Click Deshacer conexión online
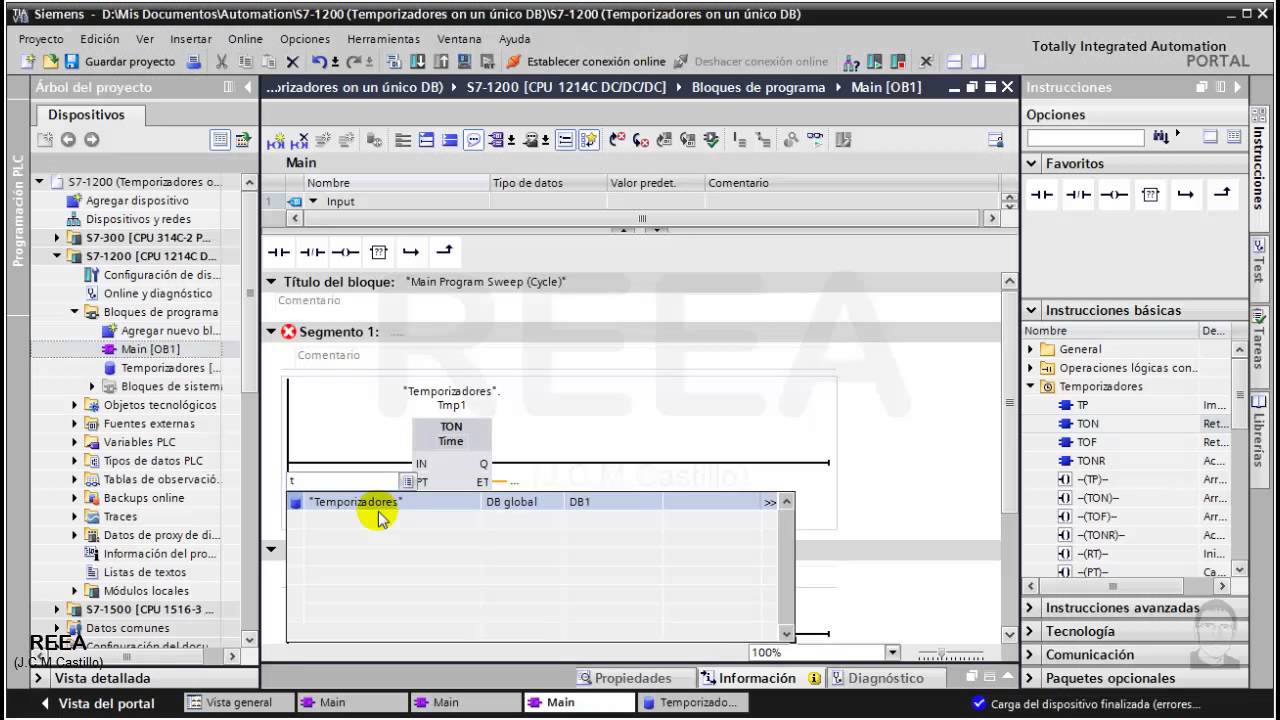The height and width of the screenshot is (720, 1280). (751, 62)
